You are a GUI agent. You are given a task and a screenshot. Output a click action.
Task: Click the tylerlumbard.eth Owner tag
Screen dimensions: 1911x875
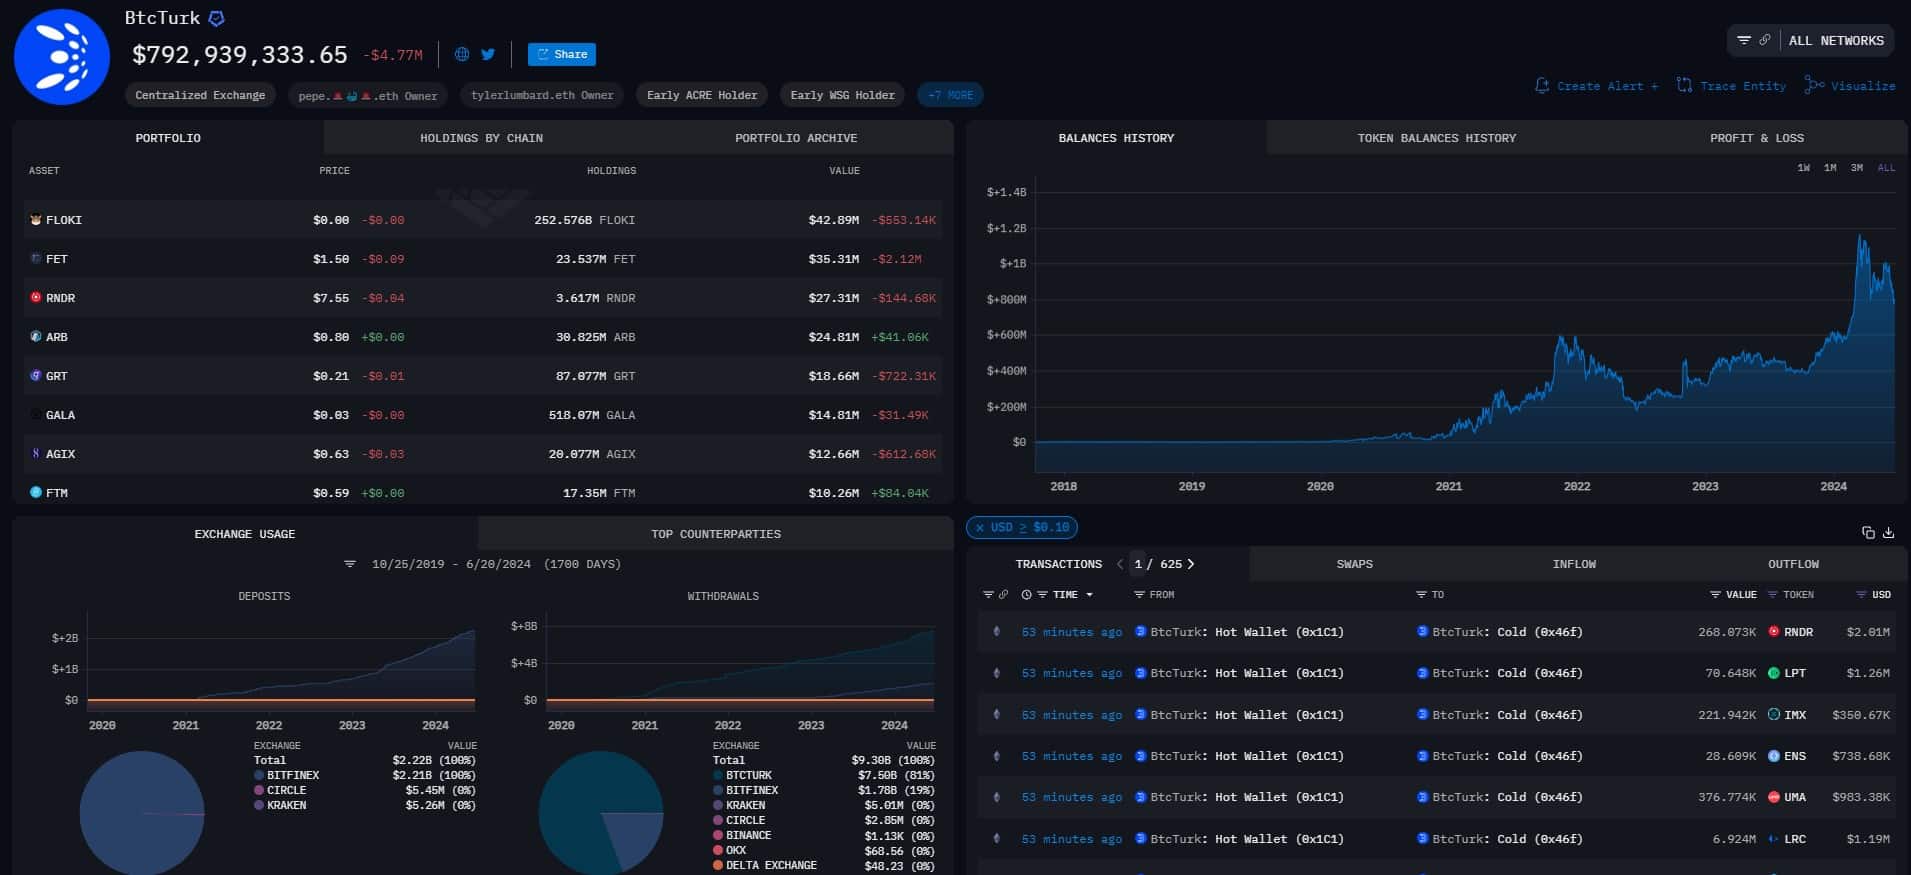click(x=542, y=95)
